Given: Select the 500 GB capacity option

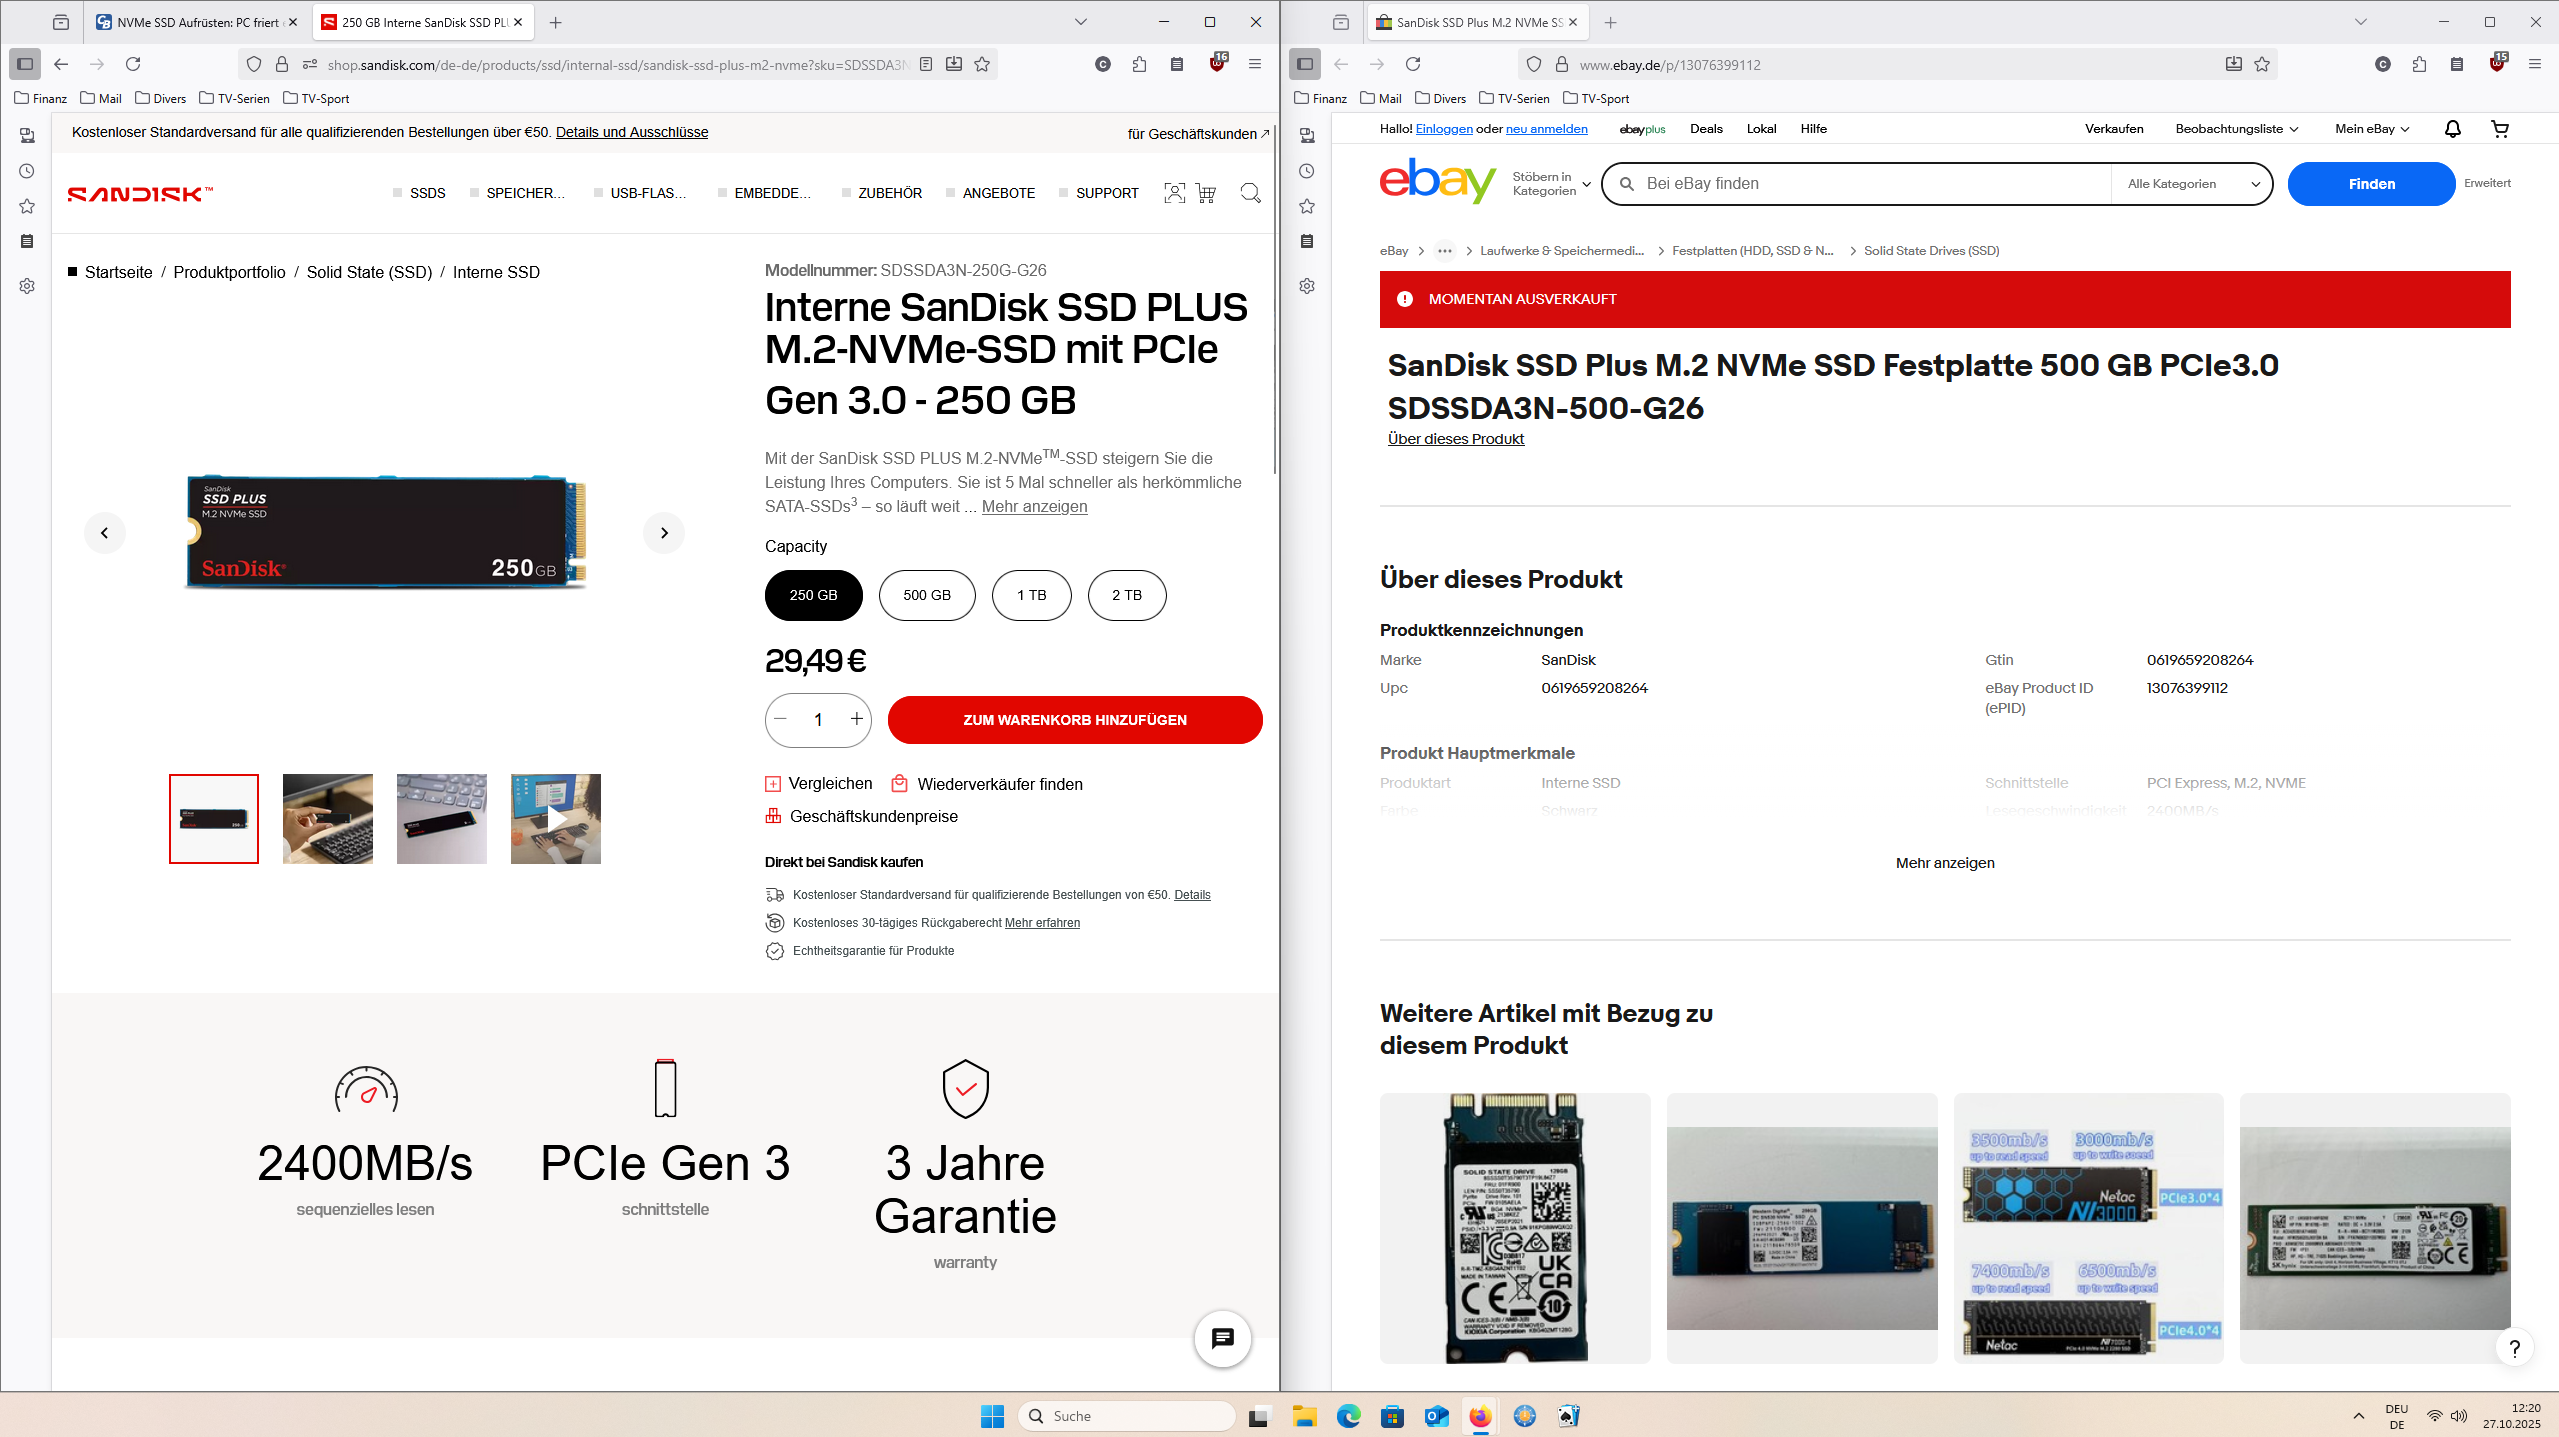Looking at the screenshot, I should coord(926,595).
